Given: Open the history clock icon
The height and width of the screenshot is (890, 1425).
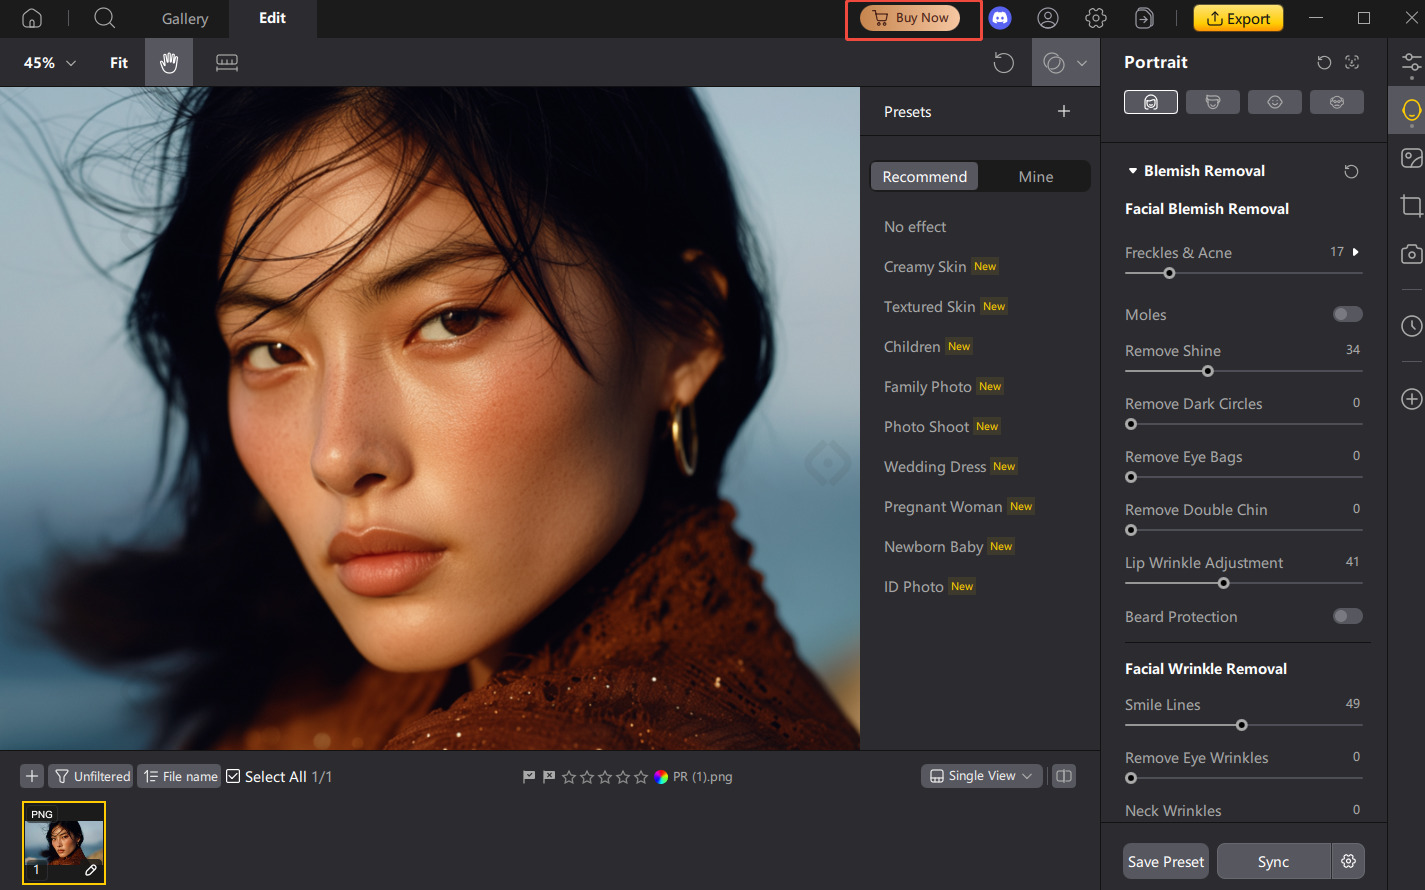Looking at the screenshot, I should tap(1411, 326).
